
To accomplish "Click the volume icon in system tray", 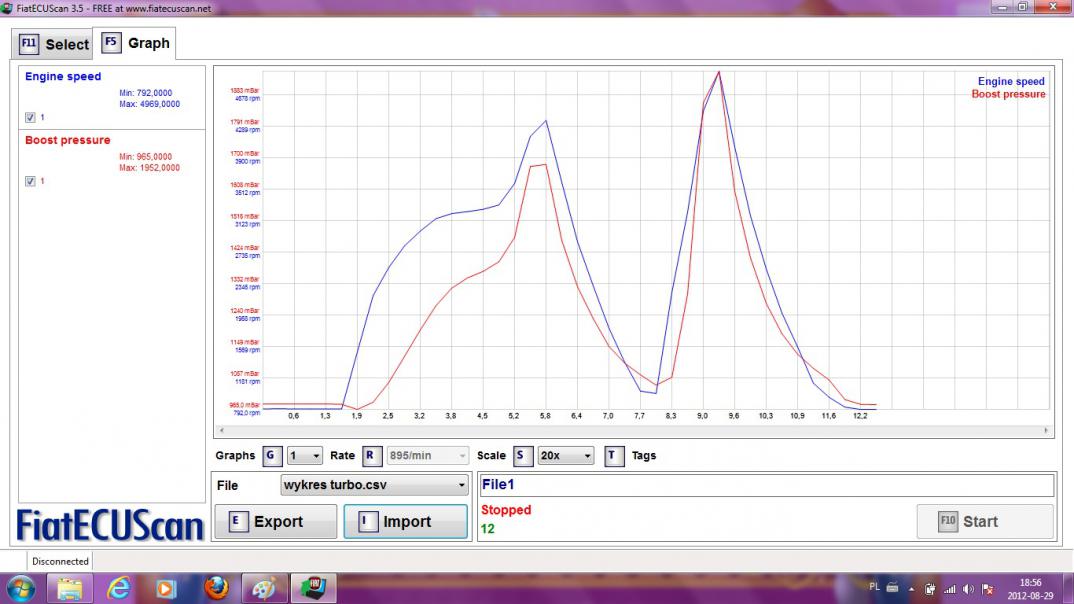I will tap(968, 589).
